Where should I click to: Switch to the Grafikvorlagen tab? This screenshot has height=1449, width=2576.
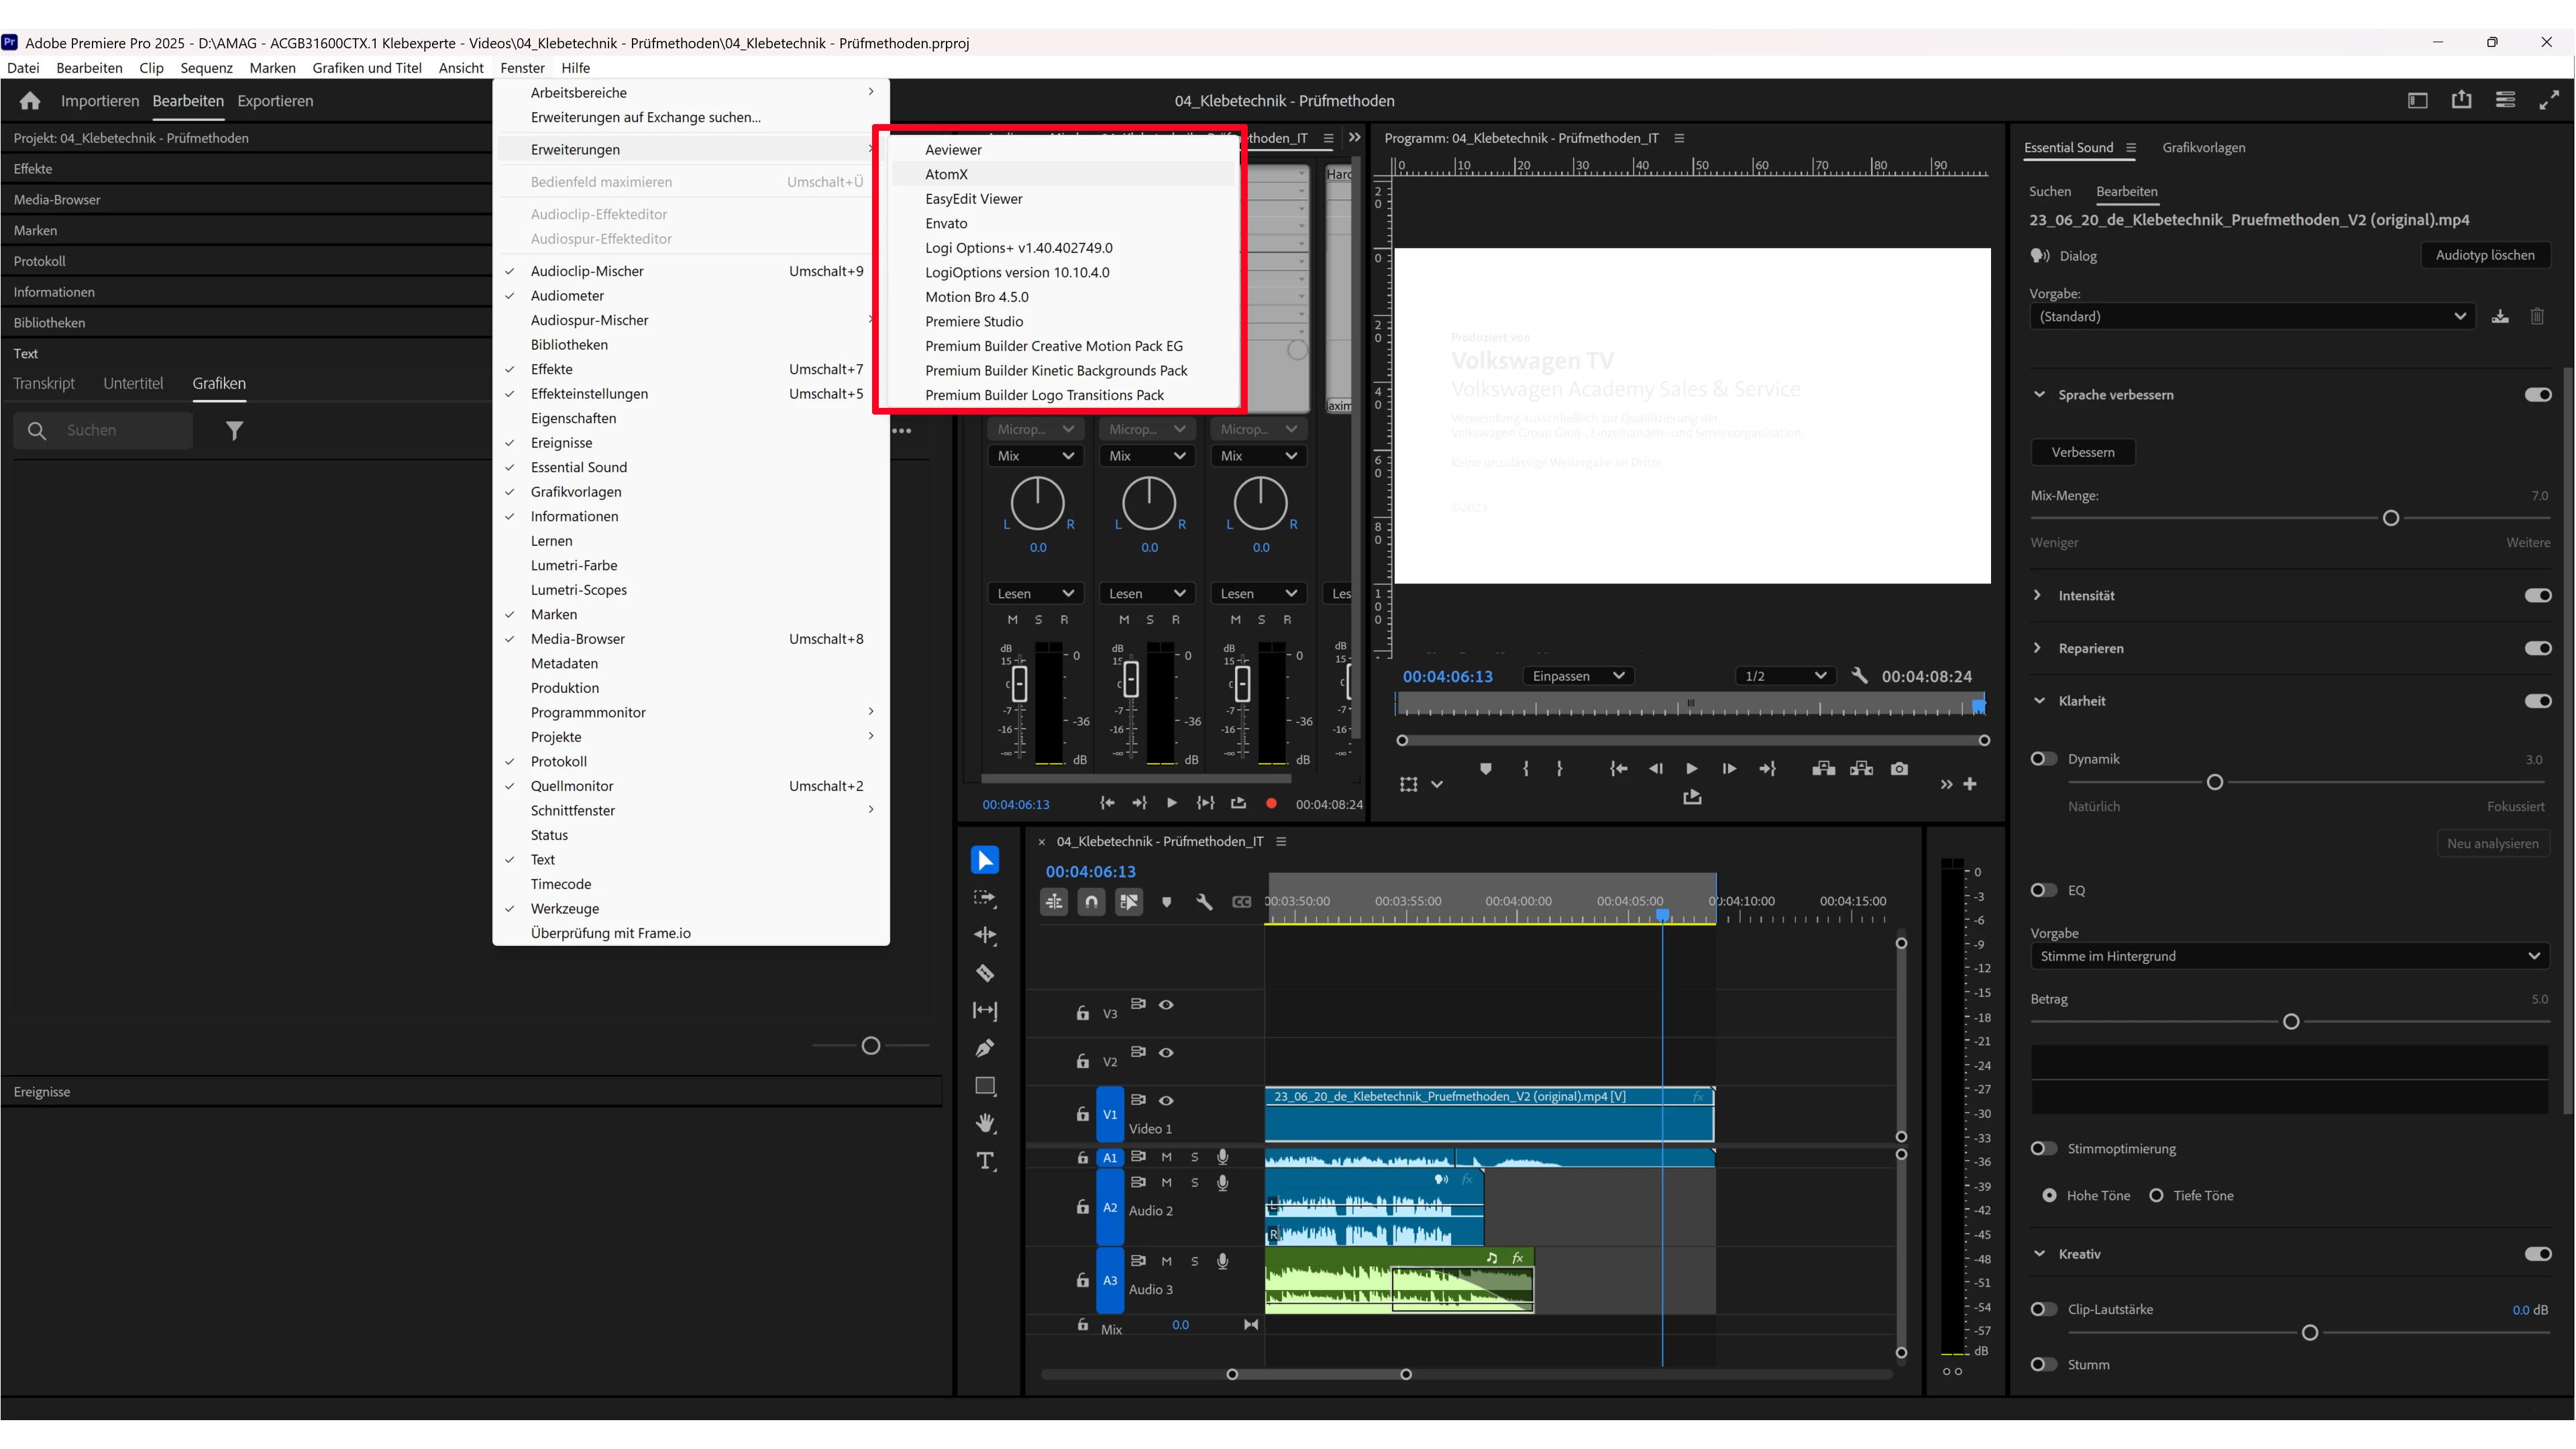pyautogui.click(x=2203, y=147)
